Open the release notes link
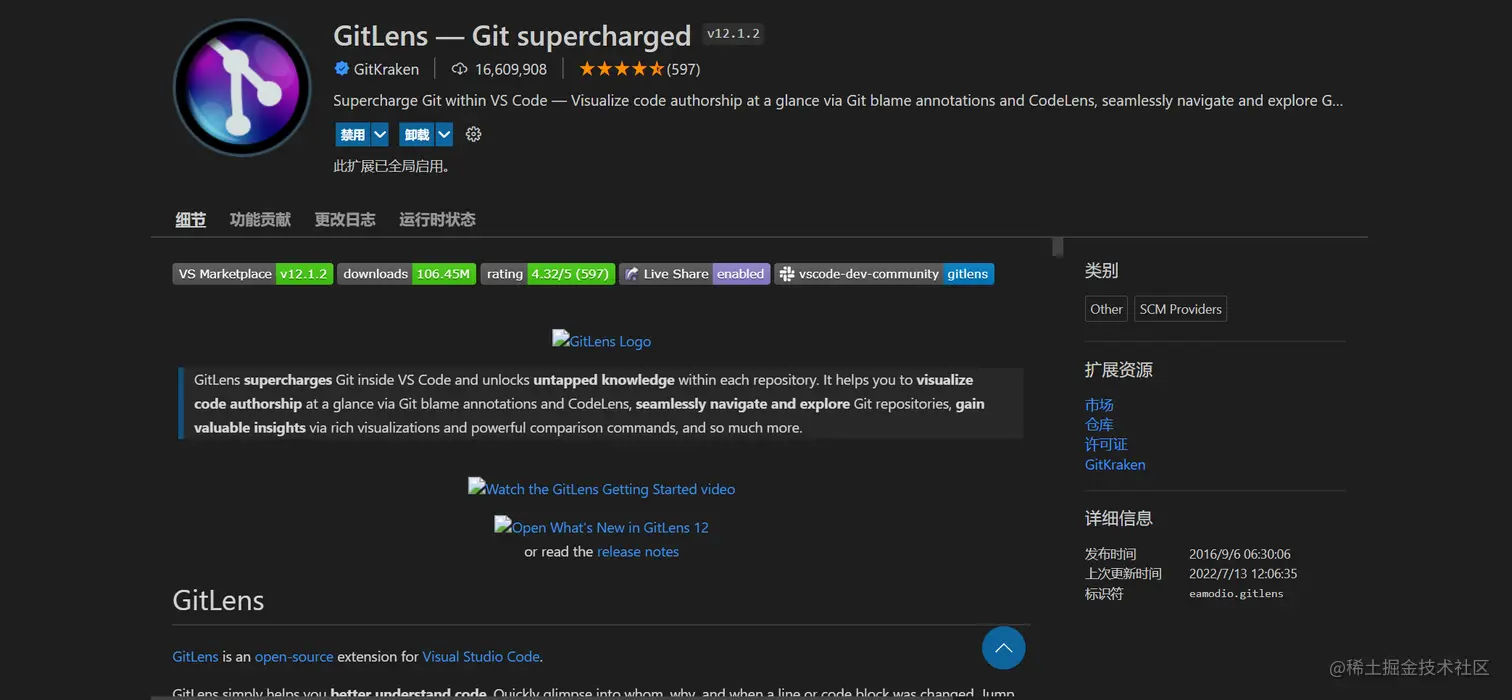1512x700 pixels. click(638, 552)
